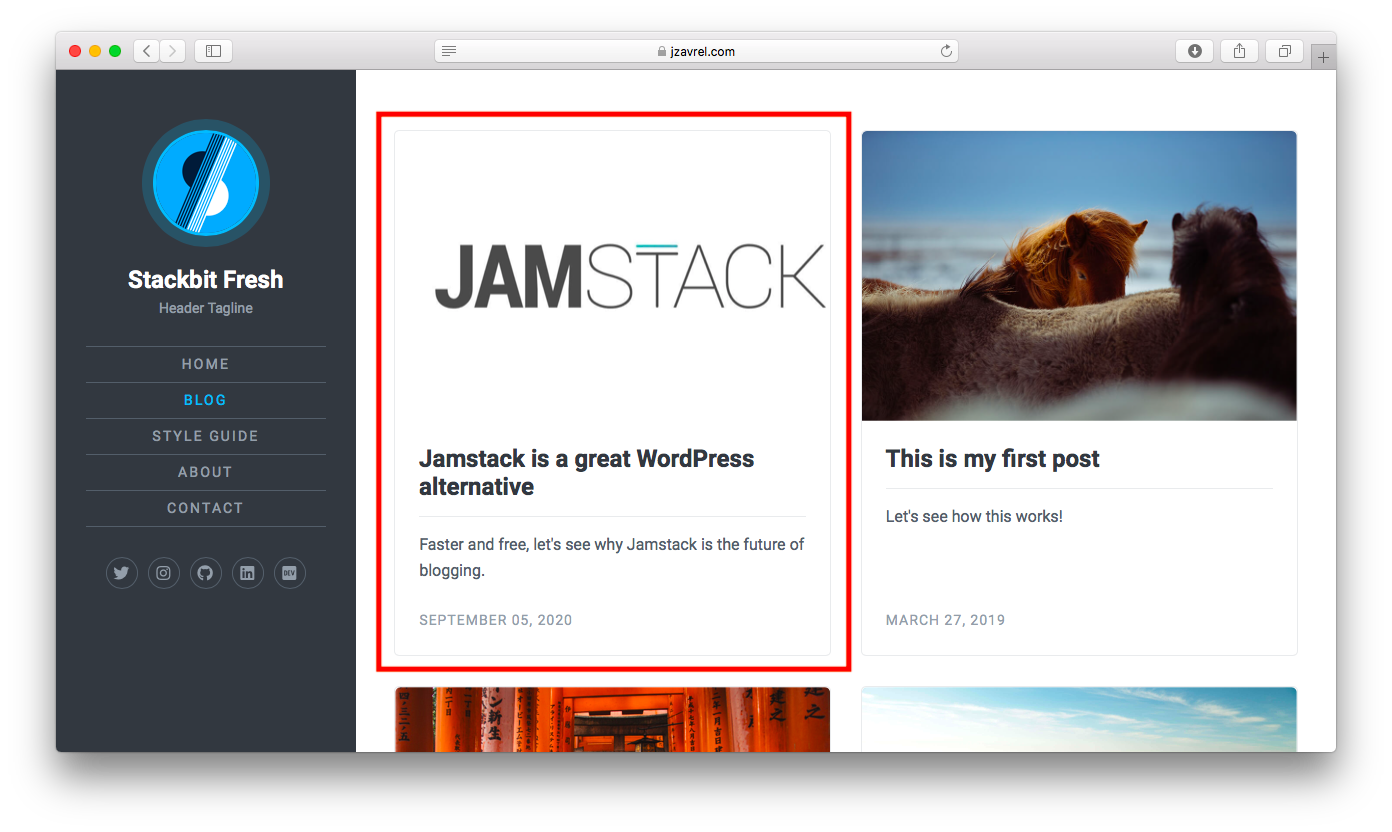Click the 'MARCH 27, 2019' date
This screenshot has height=832, width=1392.
946,620
